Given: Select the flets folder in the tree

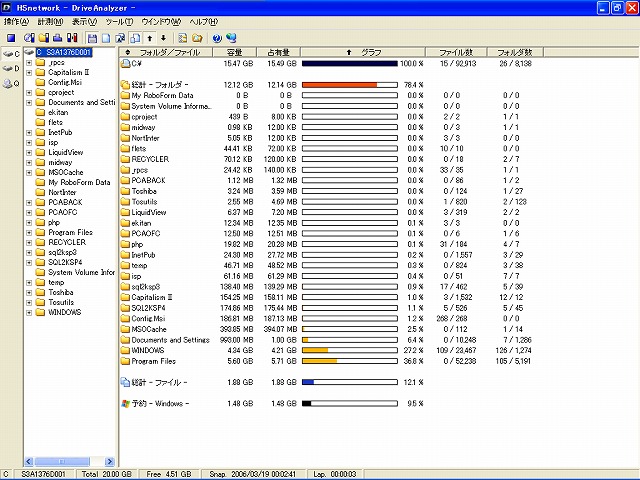Looking at the screenshot, I should point(56,122).
